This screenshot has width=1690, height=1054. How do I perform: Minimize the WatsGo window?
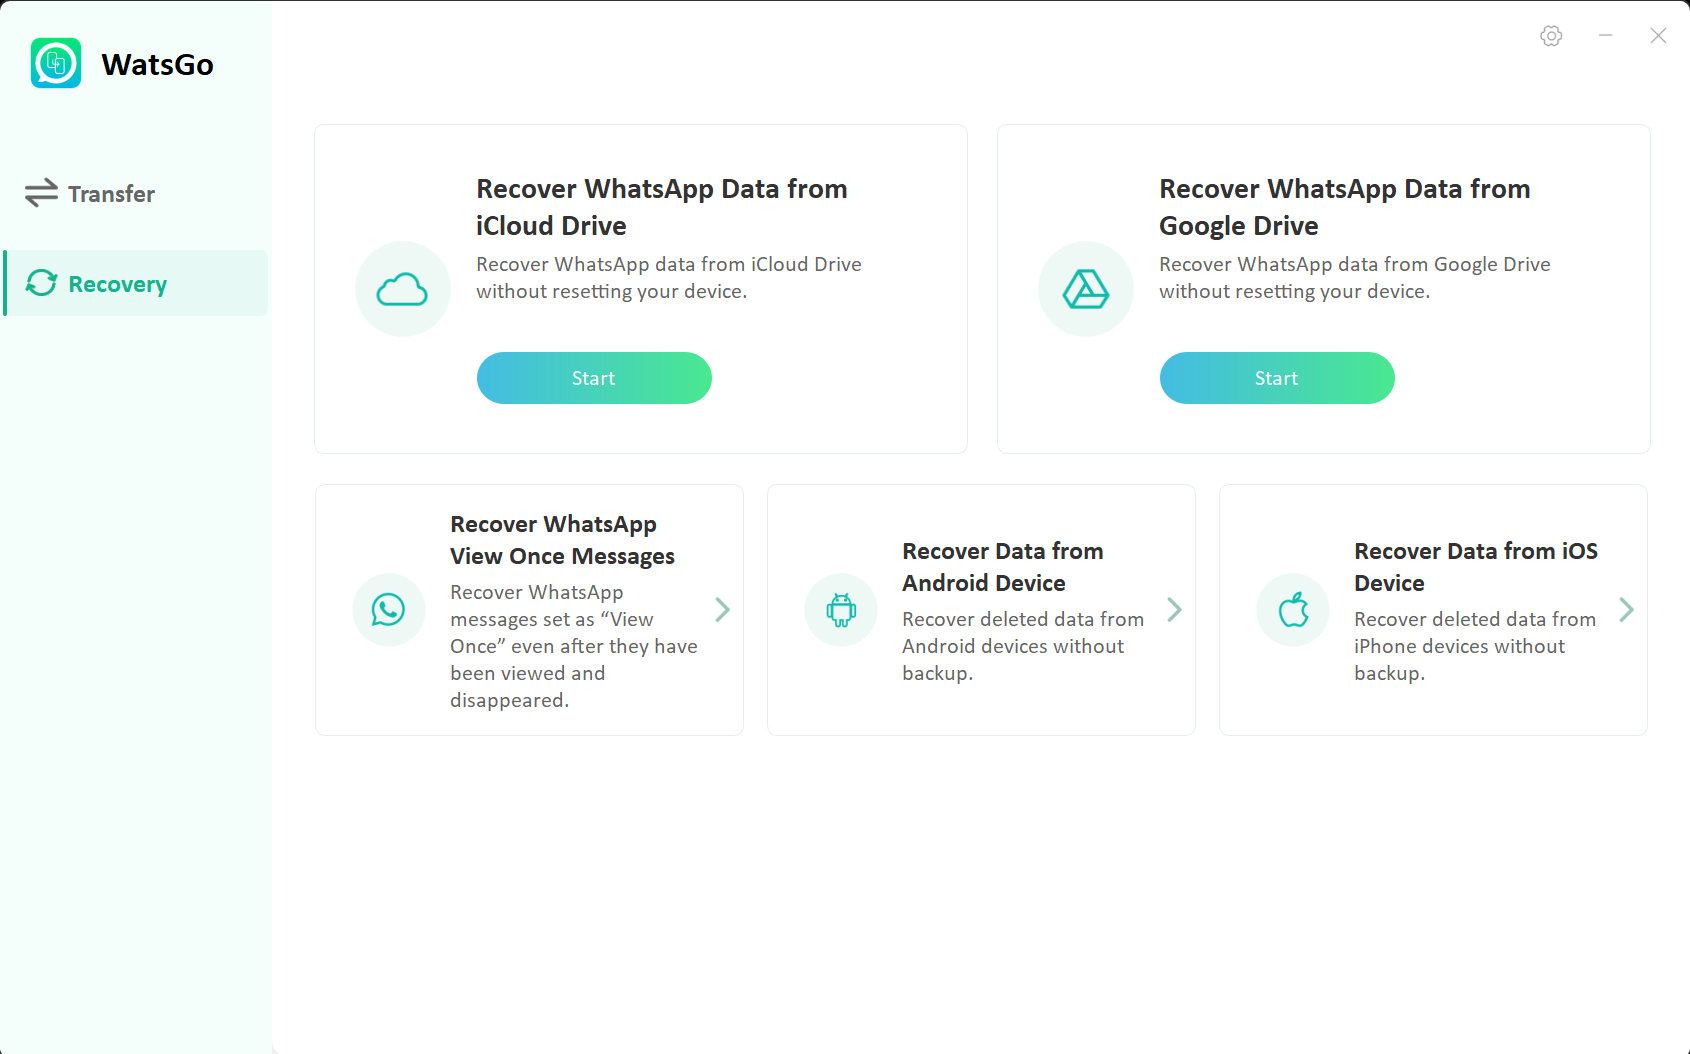pyautogui.click(x=1606, y=36)
